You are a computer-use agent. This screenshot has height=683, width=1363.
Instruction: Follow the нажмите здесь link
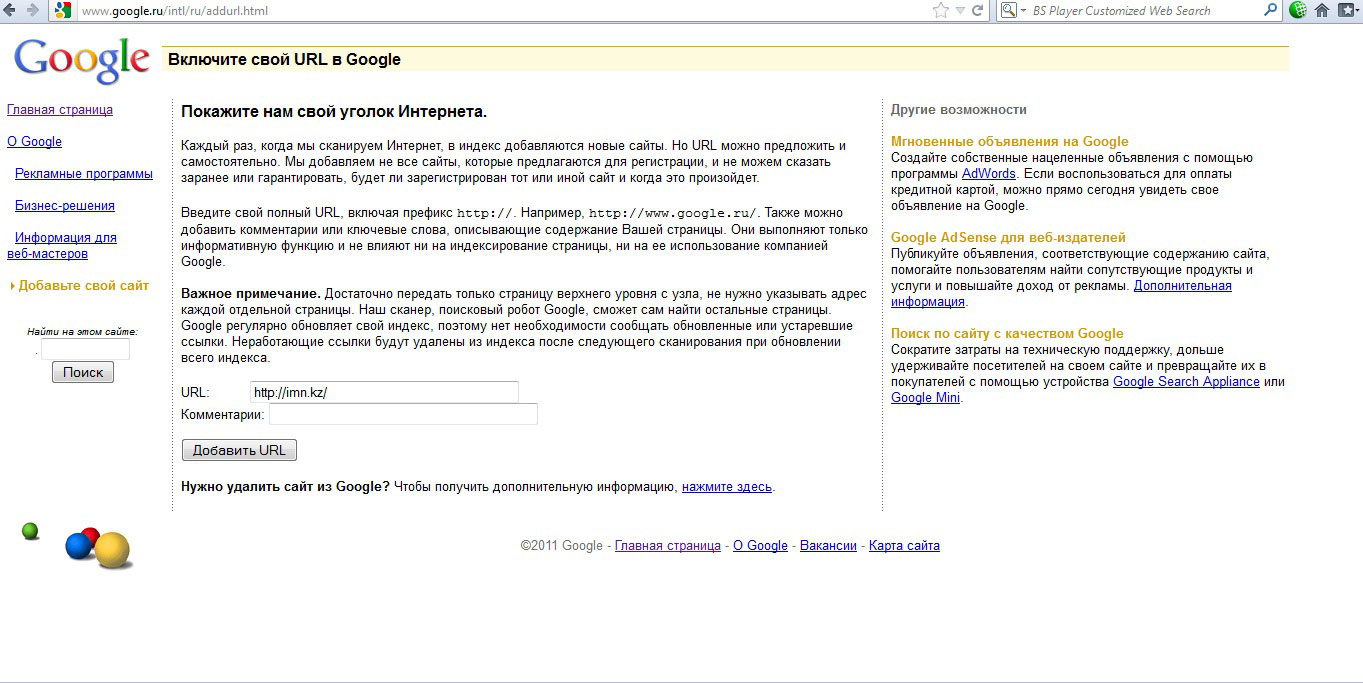point(727,487)
